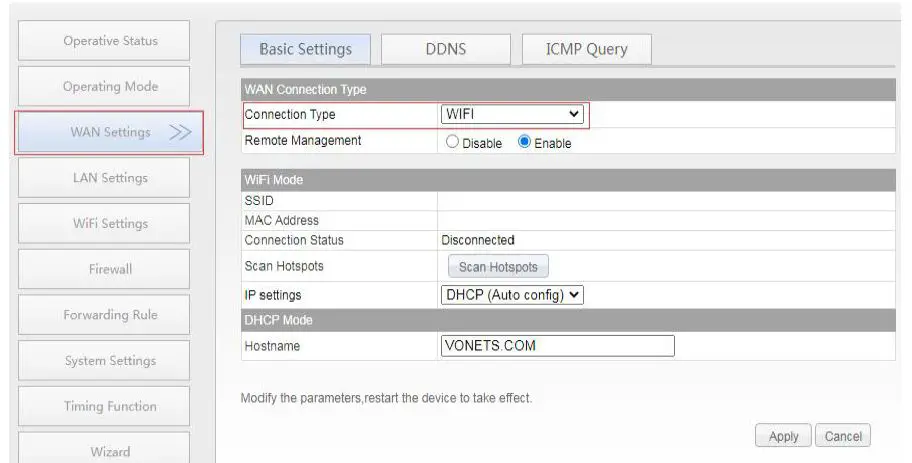Go to the ICMP Query tab
The image size is (912, 463).
[x=586, y=49]
